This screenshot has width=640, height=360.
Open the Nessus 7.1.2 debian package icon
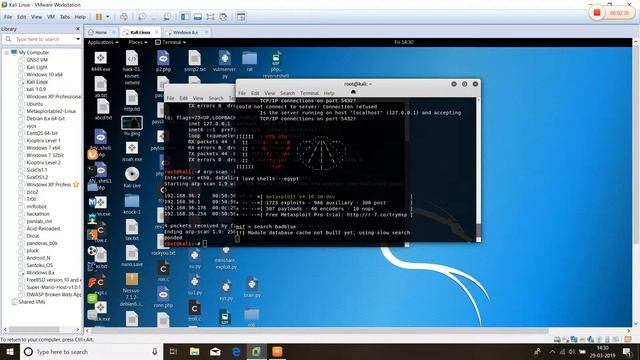(x=131, y=290)
